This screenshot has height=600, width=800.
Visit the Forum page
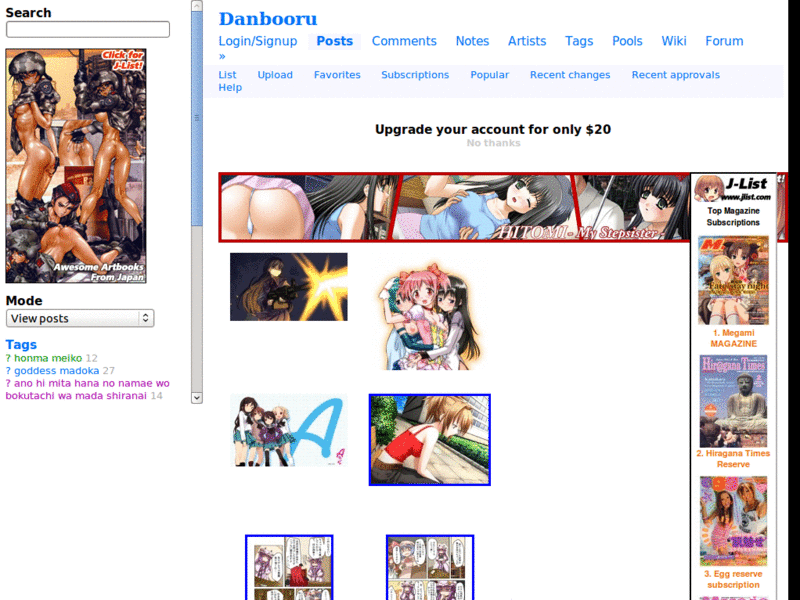point(724,41)
